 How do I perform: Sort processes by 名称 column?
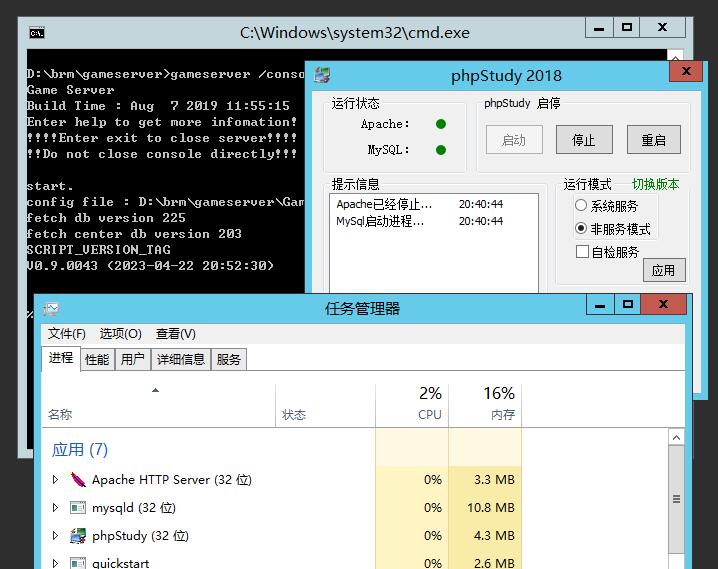point(158,405)
